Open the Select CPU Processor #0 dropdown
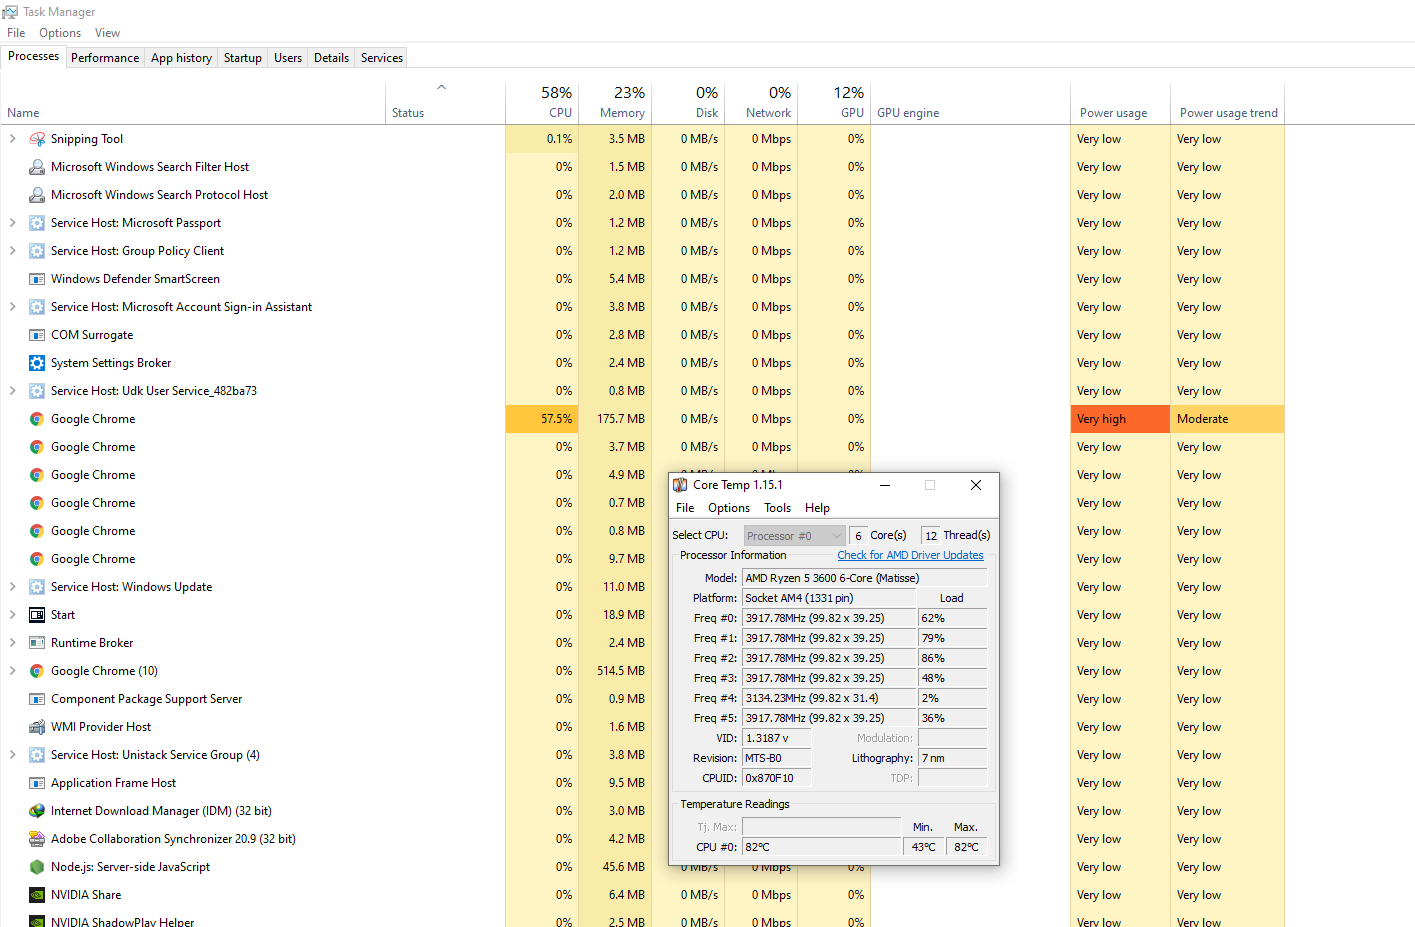 [794, 536]
